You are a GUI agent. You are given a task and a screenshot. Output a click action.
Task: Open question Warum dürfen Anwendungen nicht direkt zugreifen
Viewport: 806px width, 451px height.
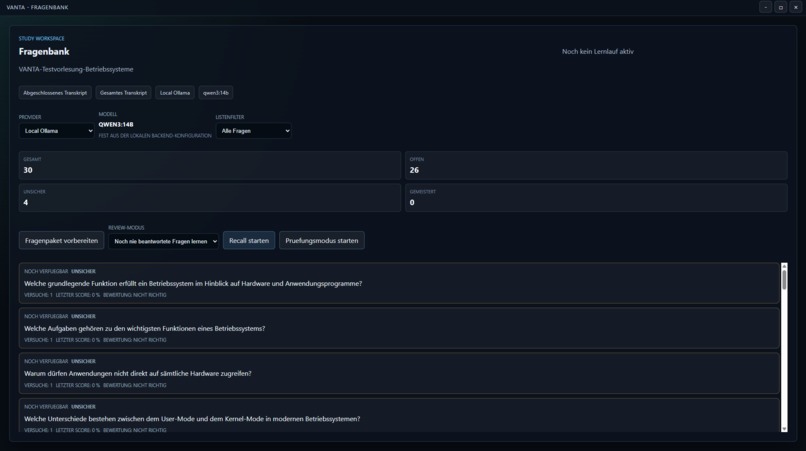399,373
